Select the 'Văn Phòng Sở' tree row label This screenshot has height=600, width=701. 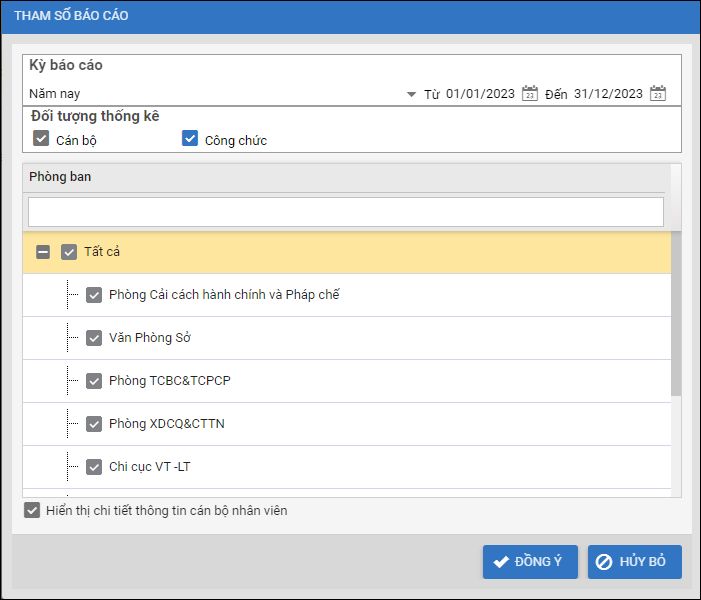coord(150,338)
